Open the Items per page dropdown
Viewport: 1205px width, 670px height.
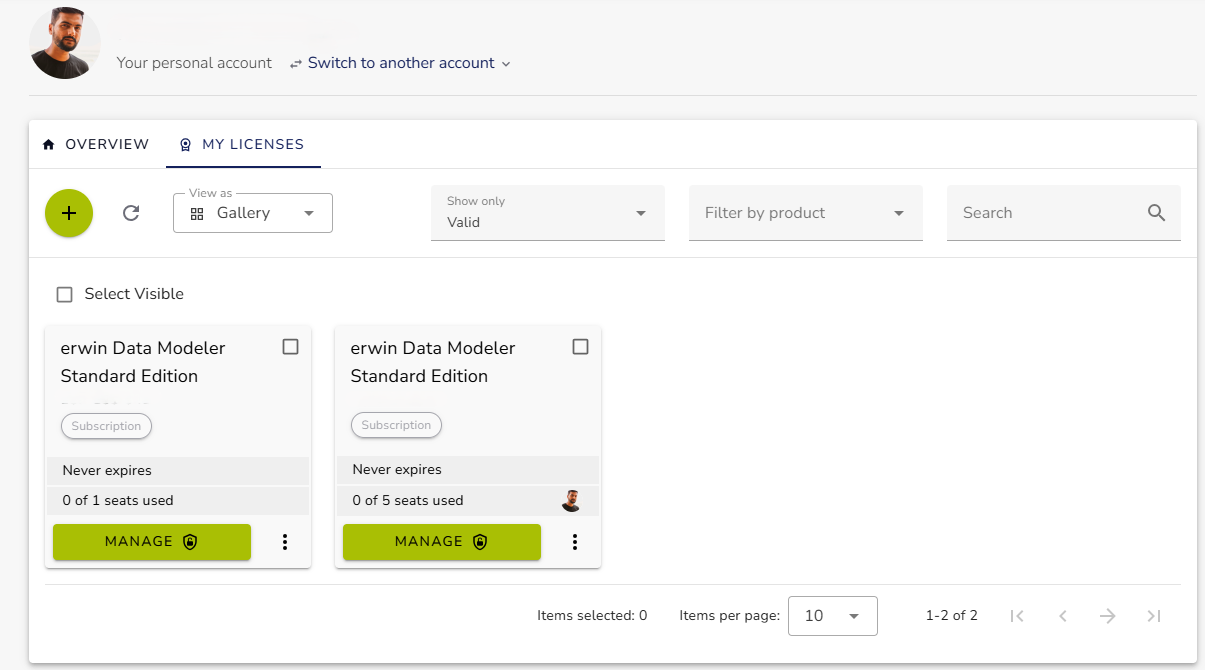(833, 616)
